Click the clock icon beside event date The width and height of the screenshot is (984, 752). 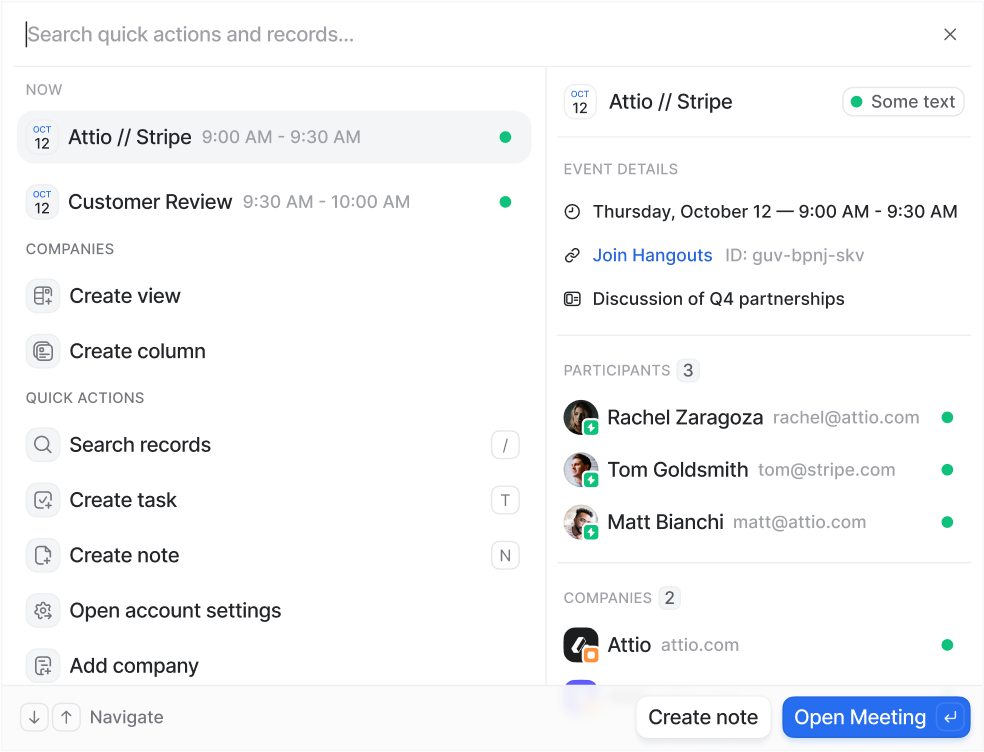571,211
